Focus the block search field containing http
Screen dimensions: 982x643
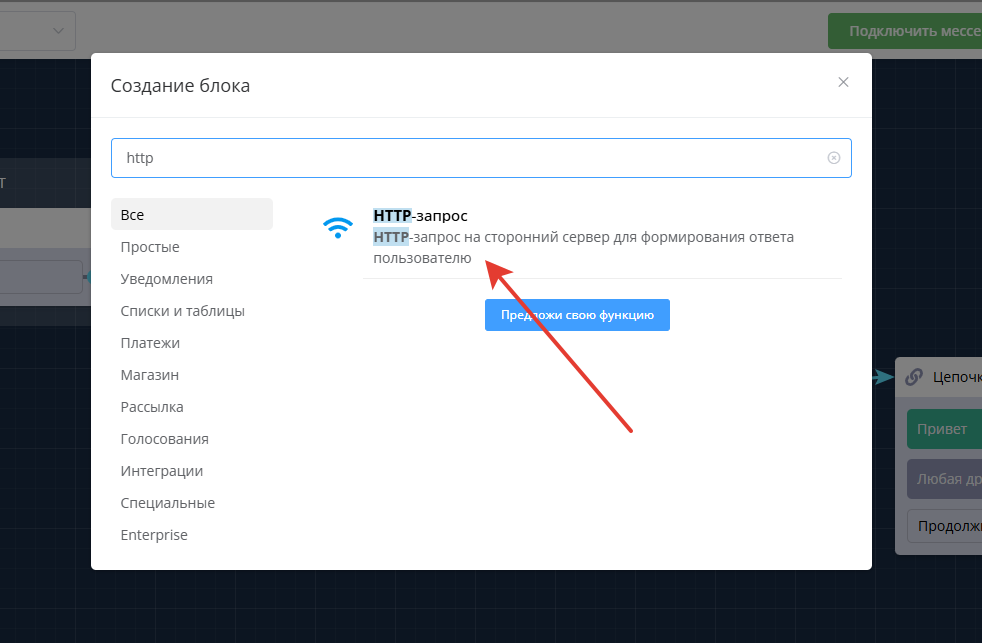470,158
